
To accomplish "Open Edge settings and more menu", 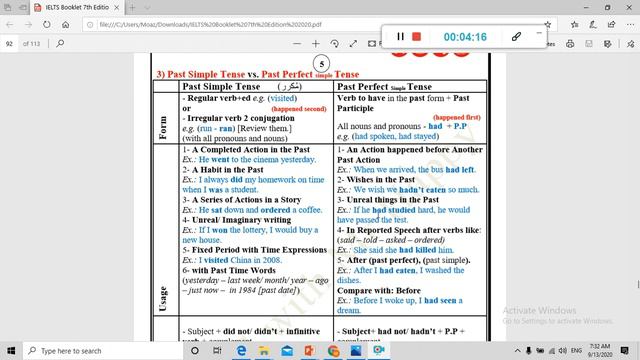I will [630, 24].
